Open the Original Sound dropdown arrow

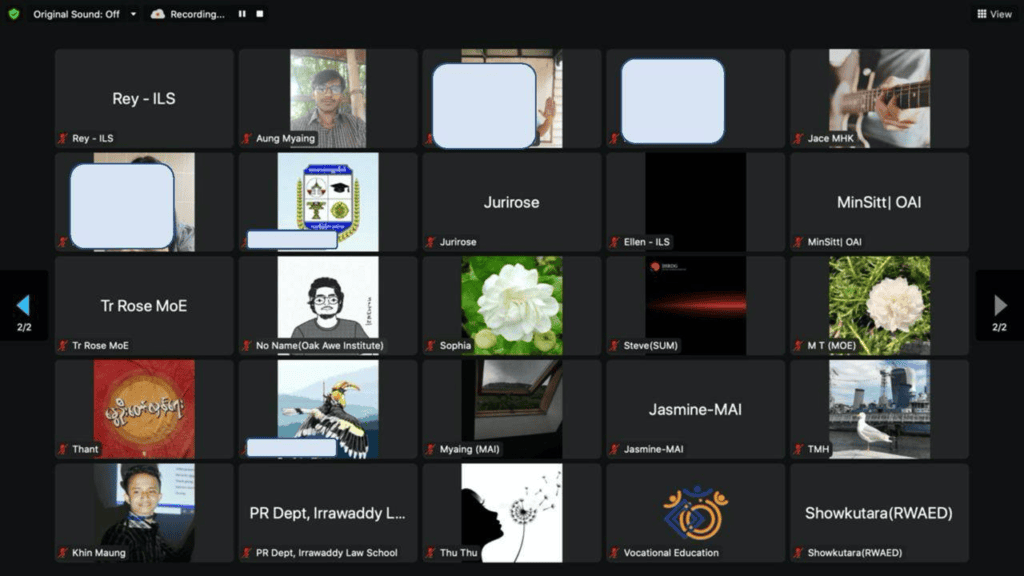(x=133, y=14)
